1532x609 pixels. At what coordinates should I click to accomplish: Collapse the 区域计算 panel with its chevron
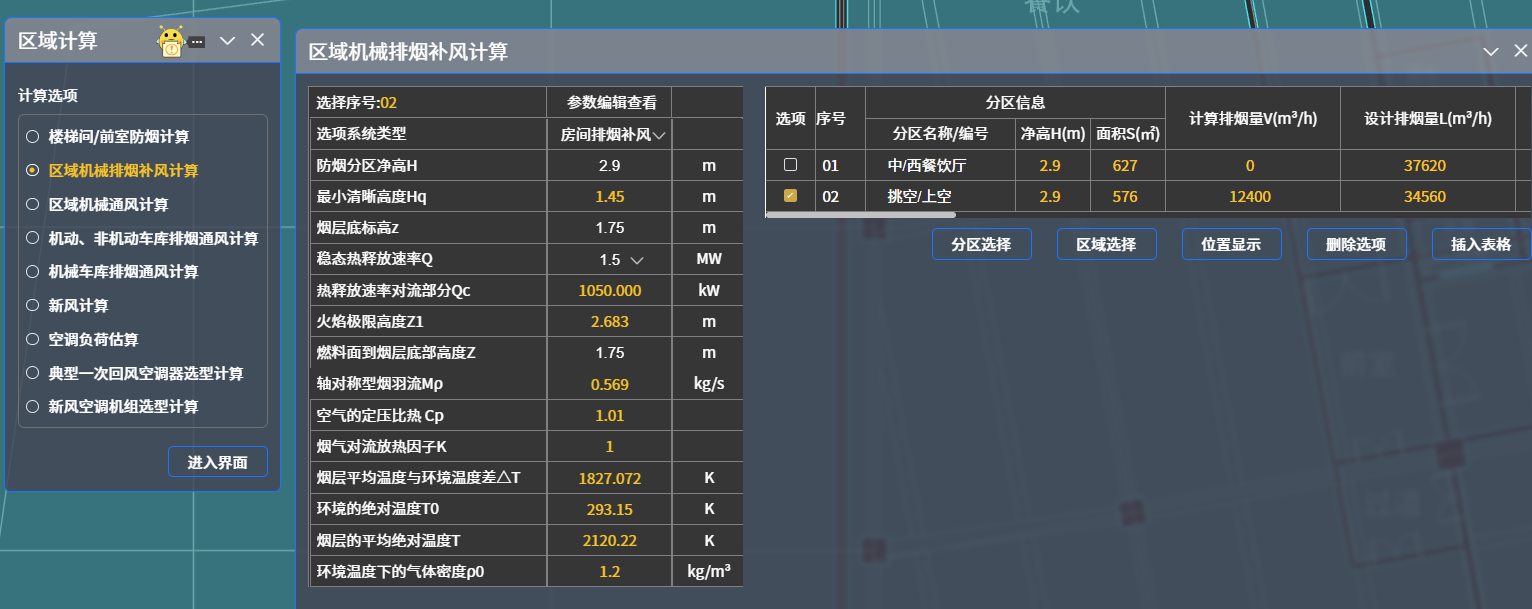click(x=227, y=41)
